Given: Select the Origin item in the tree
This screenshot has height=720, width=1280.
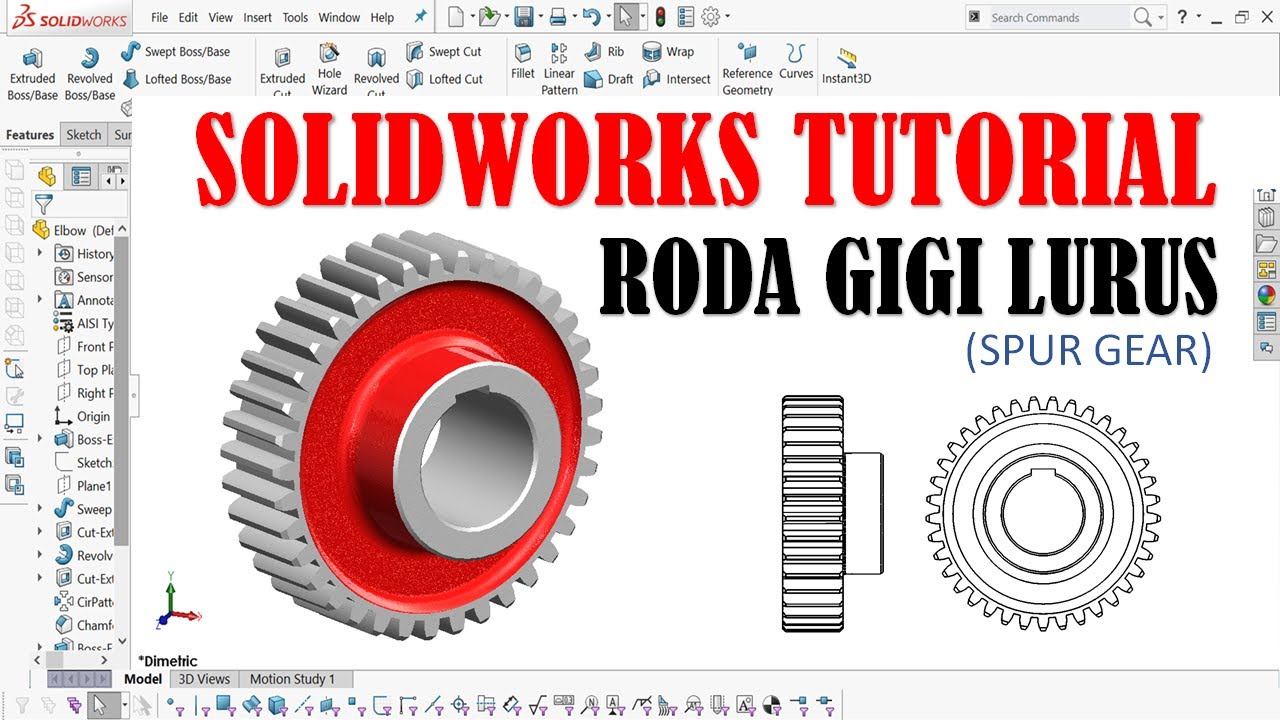Looking at the screenshot, I should [84, 416].
